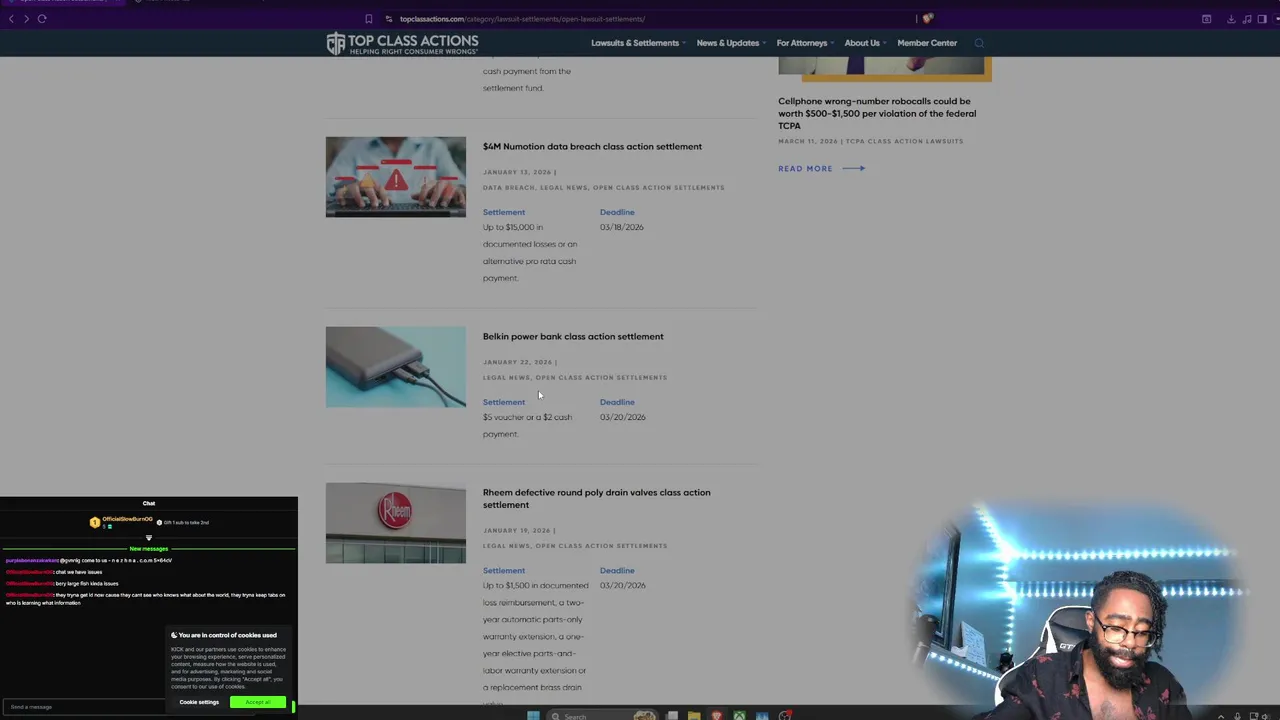Open the $4M Numotion data breach settlement article
Image resolution: width=1280 pixels, height=720 pixels.
tap(592, 146)
